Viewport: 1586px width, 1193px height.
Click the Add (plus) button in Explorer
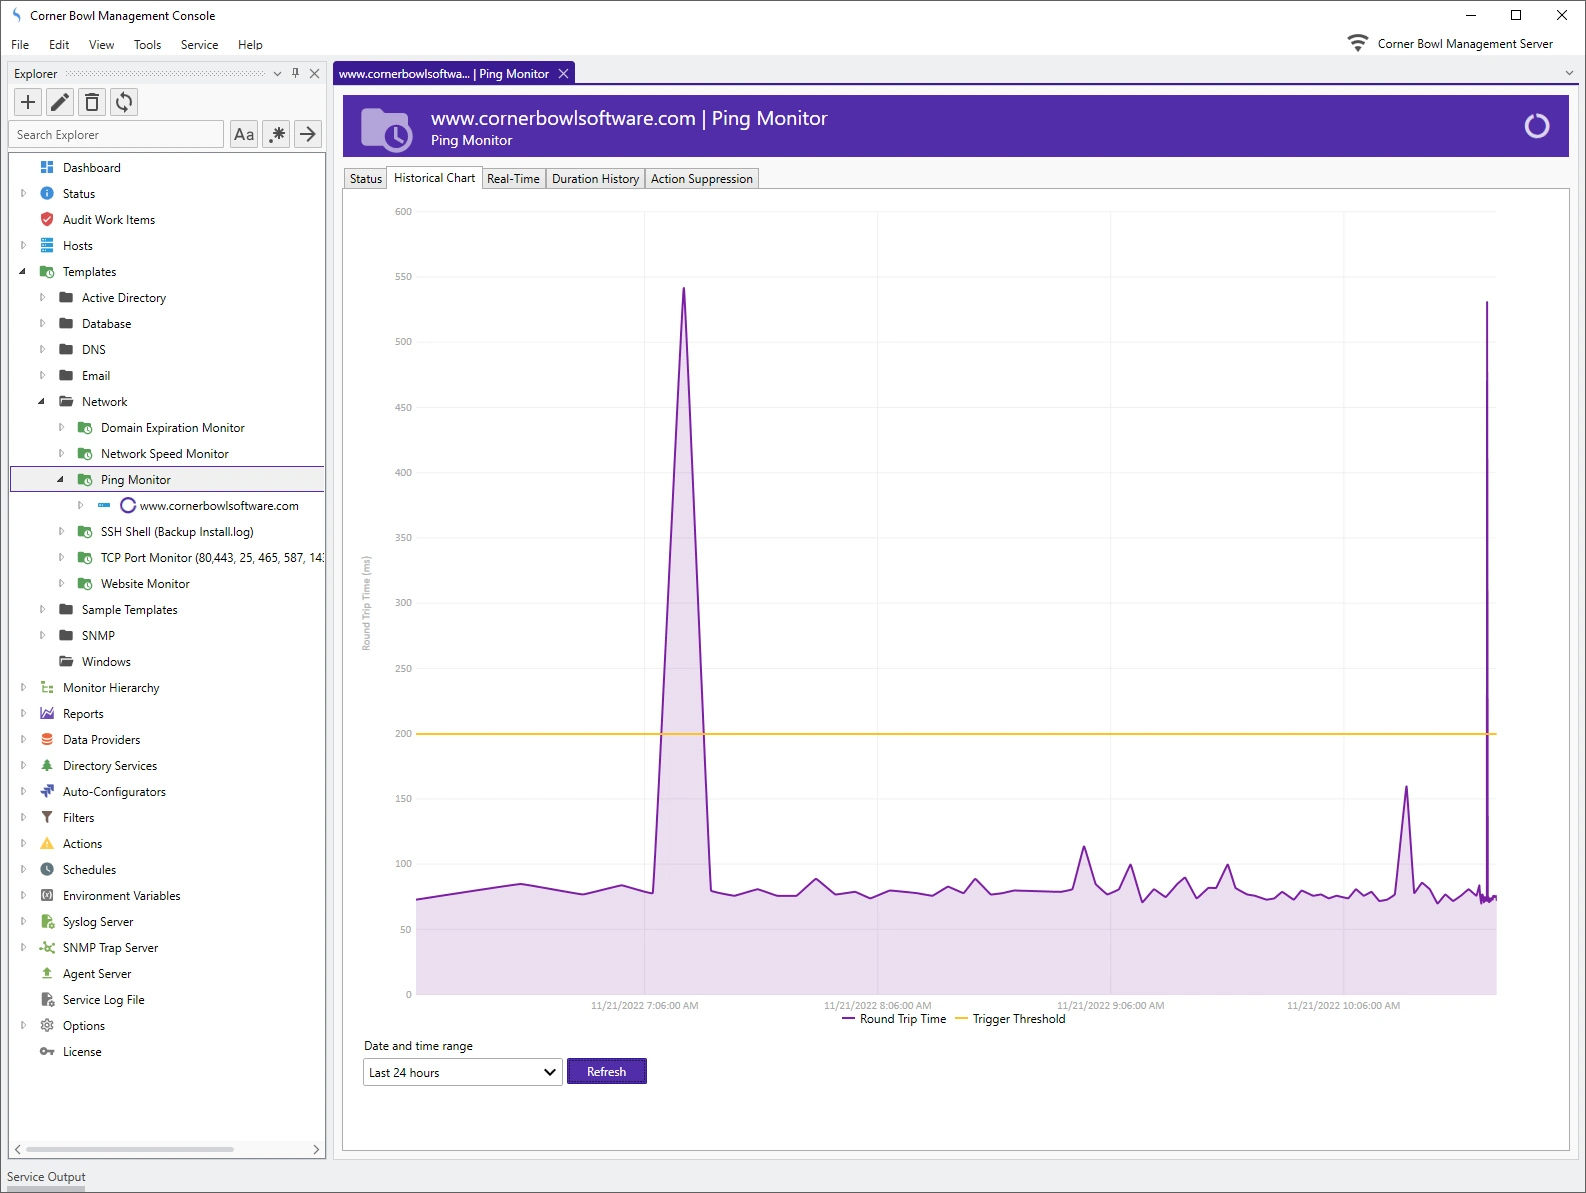[x=28, y=102]
